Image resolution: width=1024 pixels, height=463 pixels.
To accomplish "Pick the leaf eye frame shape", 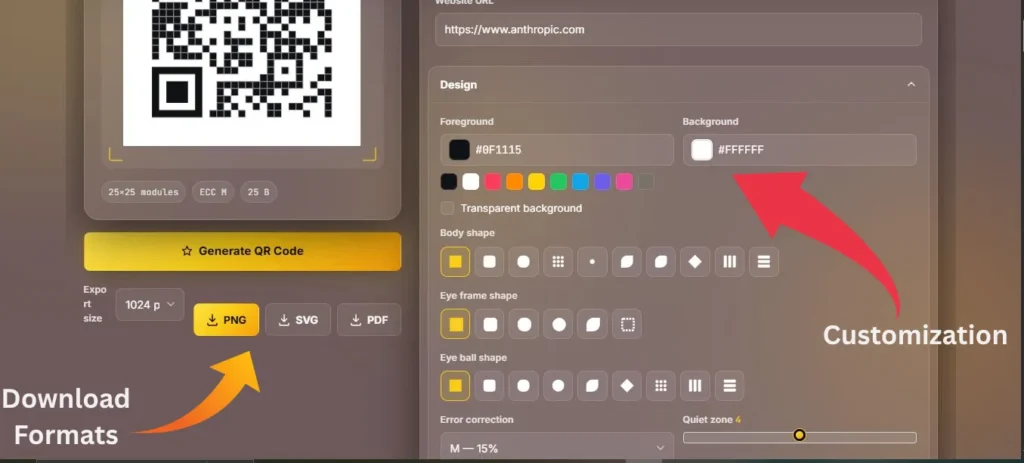I will pos(592,324).
